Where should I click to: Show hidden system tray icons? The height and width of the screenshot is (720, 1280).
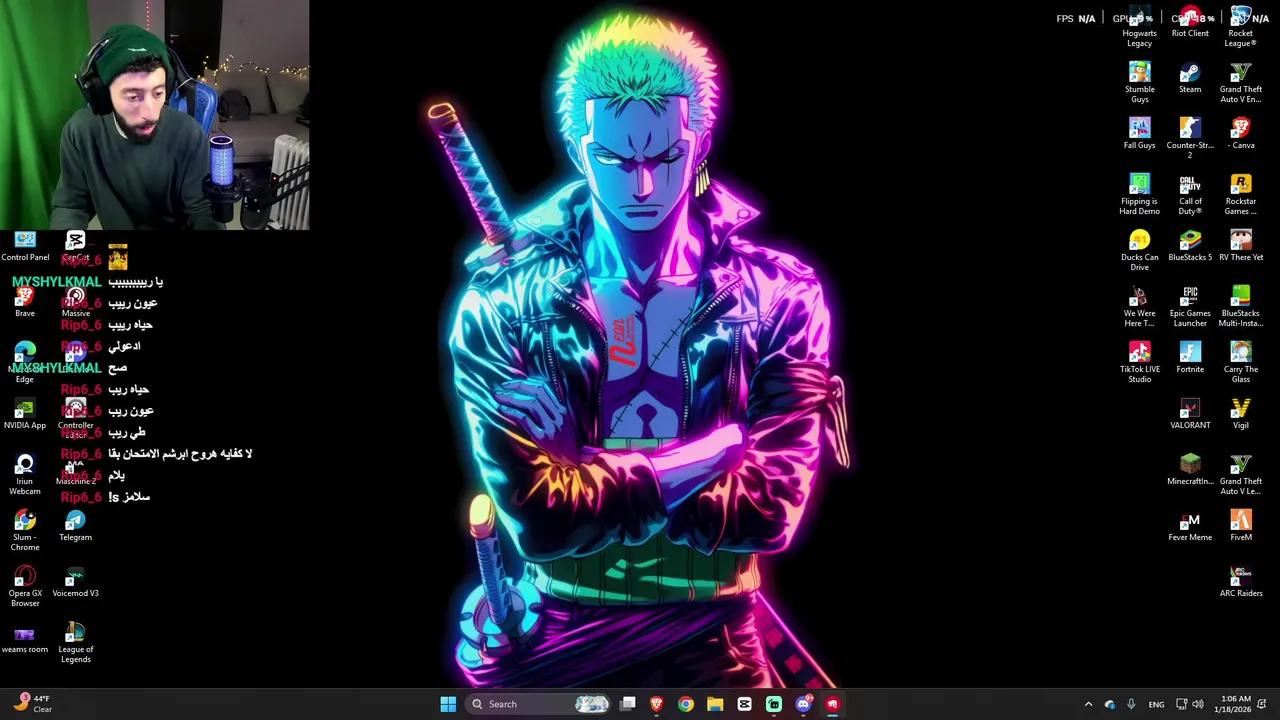coord(1088,704)
